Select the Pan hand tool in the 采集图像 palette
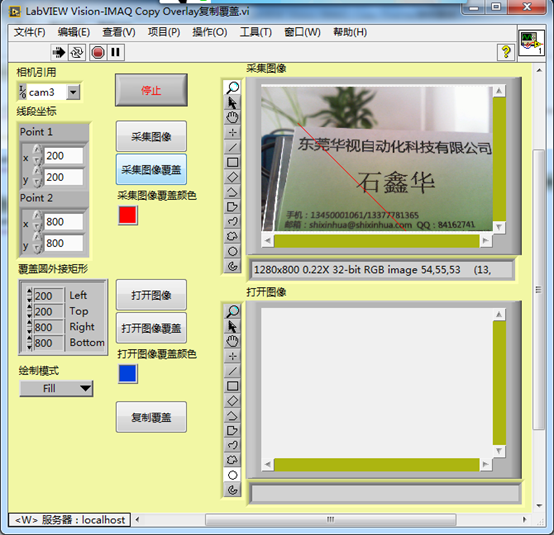554x535 pixels. 232,117
